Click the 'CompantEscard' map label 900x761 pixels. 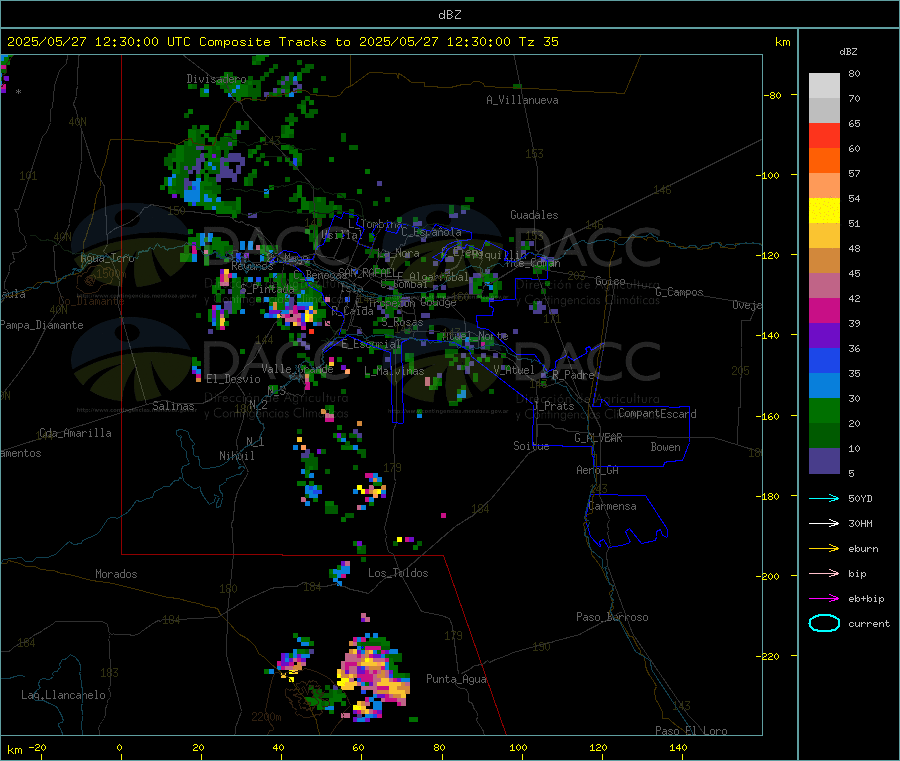pos(657,414)
